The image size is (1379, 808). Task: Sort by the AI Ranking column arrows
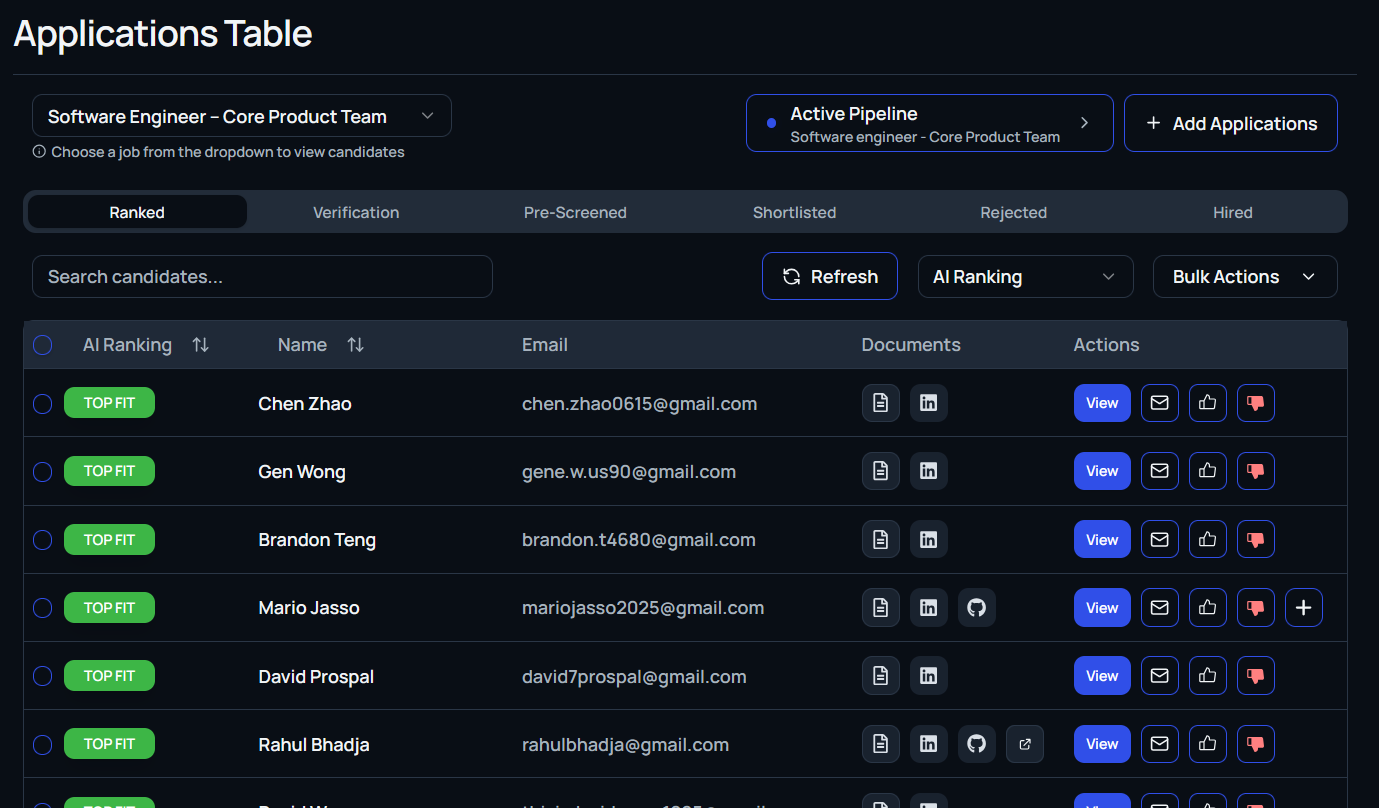[201, 345]
